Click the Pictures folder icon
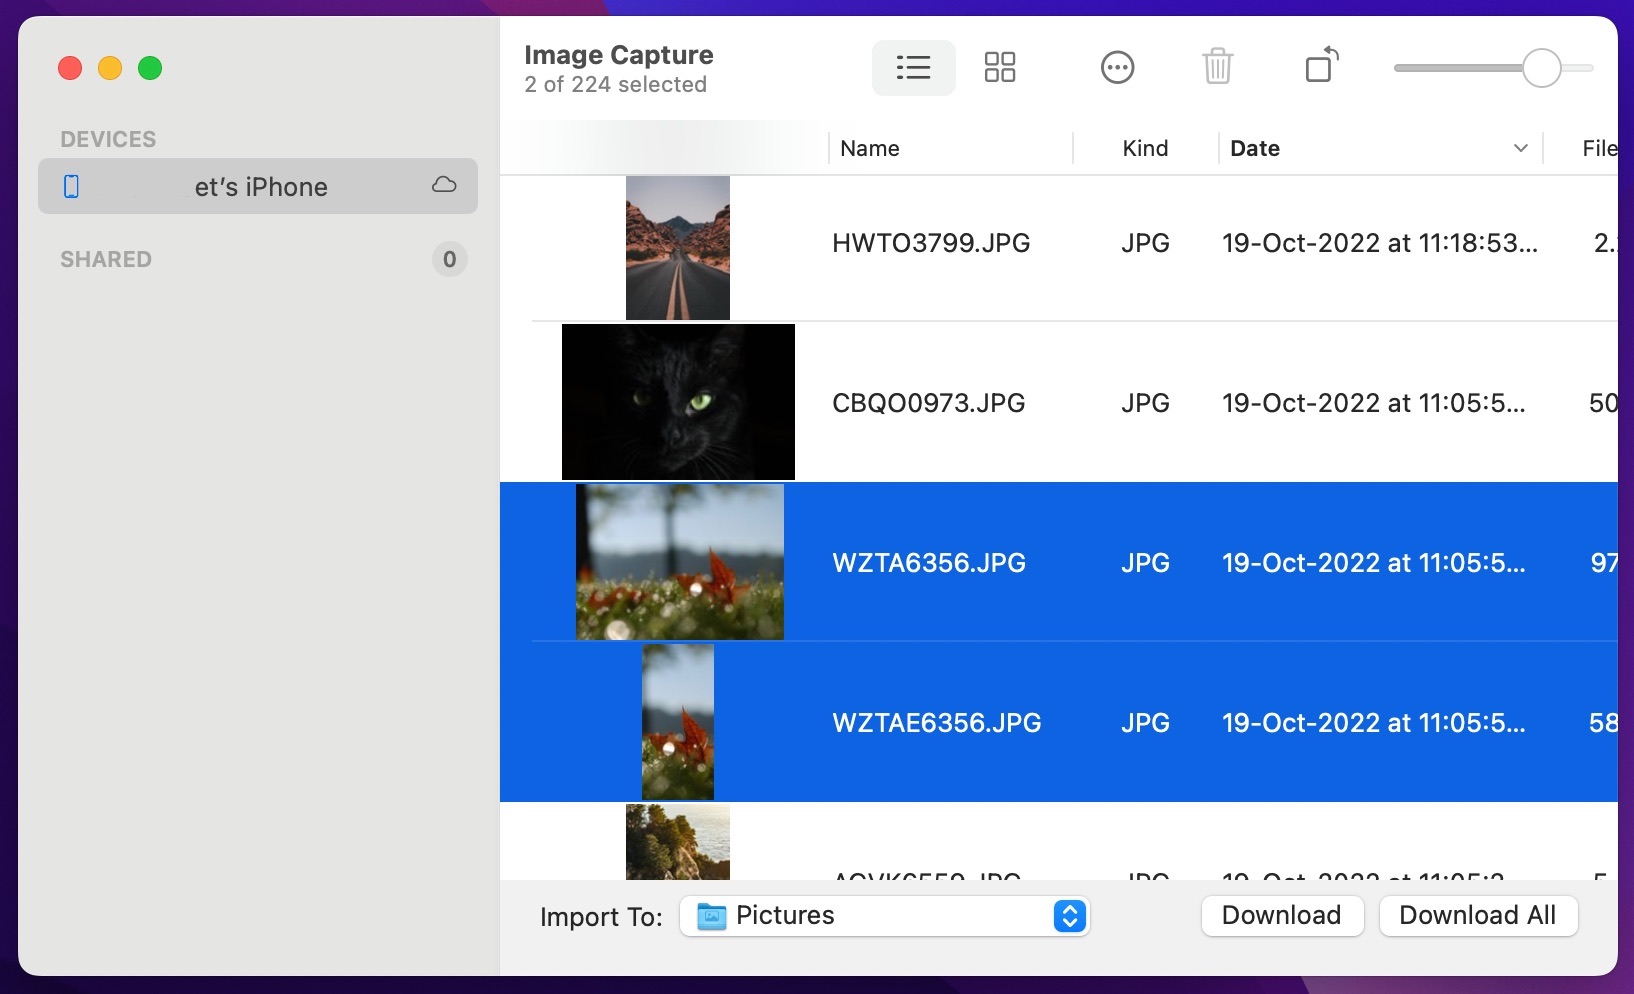Viewport: 1634px width, 994px height. click(x=711, y=916)
